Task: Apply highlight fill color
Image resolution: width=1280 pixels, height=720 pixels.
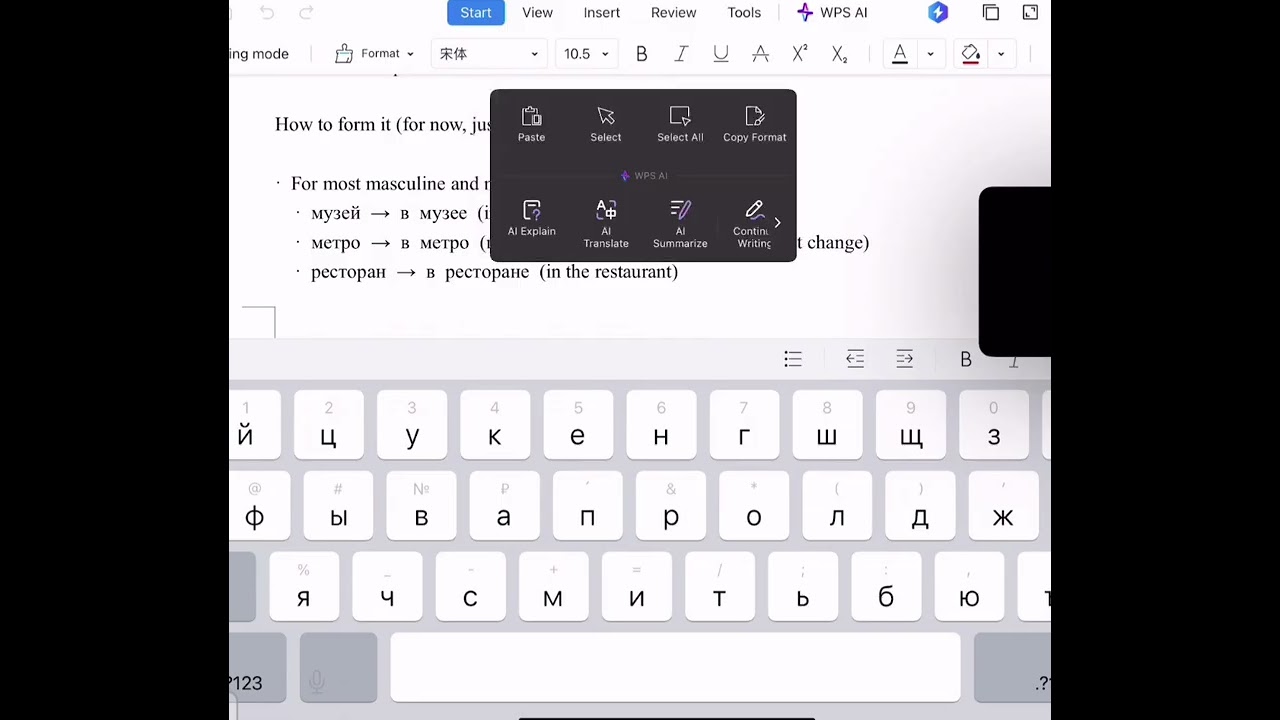Action: (x=970, y=54)
